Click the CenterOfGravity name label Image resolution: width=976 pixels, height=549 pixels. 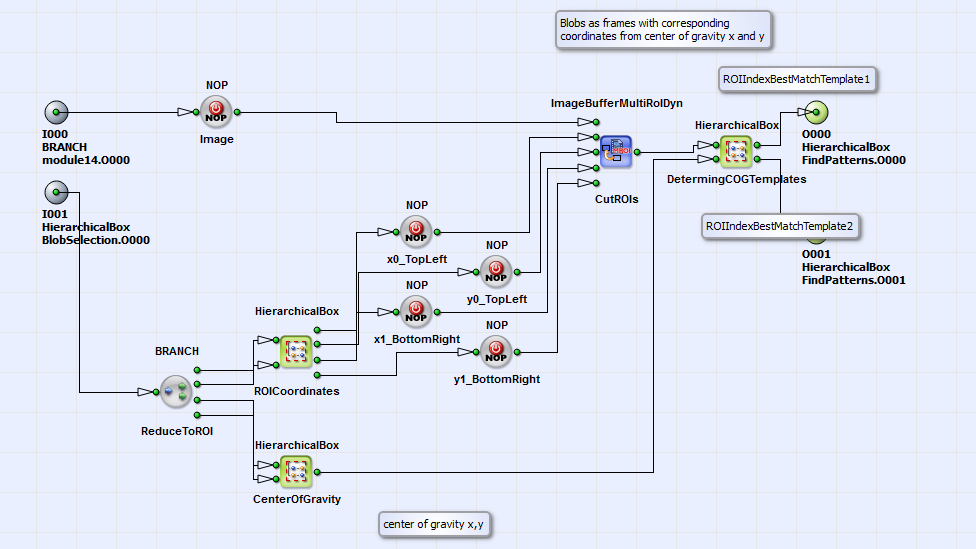point(296,499)
